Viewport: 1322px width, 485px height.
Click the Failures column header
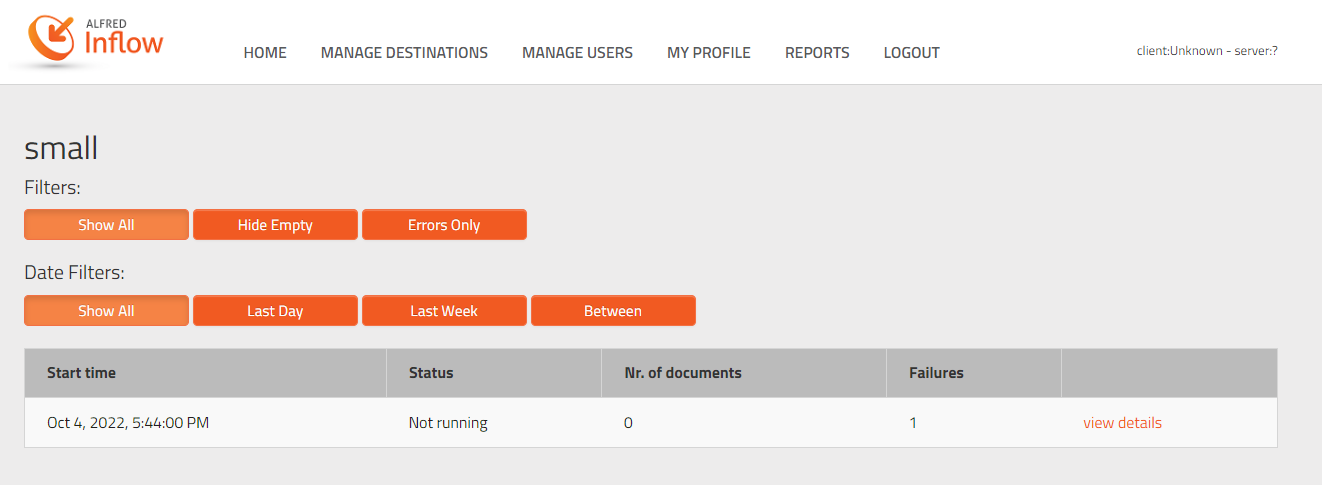936,373
